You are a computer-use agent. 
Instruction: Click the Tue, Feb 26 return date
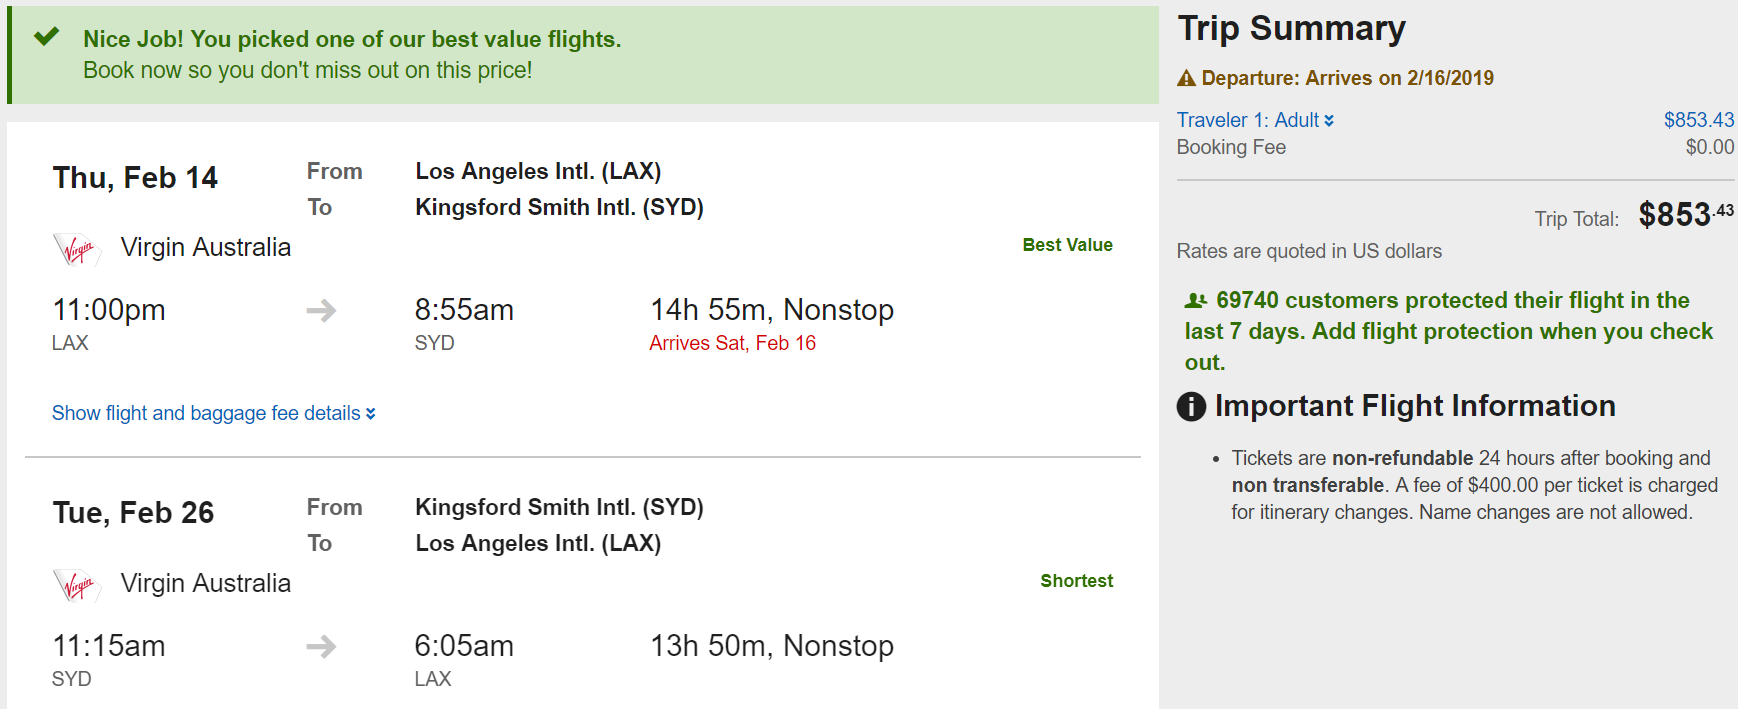(133, 513)
